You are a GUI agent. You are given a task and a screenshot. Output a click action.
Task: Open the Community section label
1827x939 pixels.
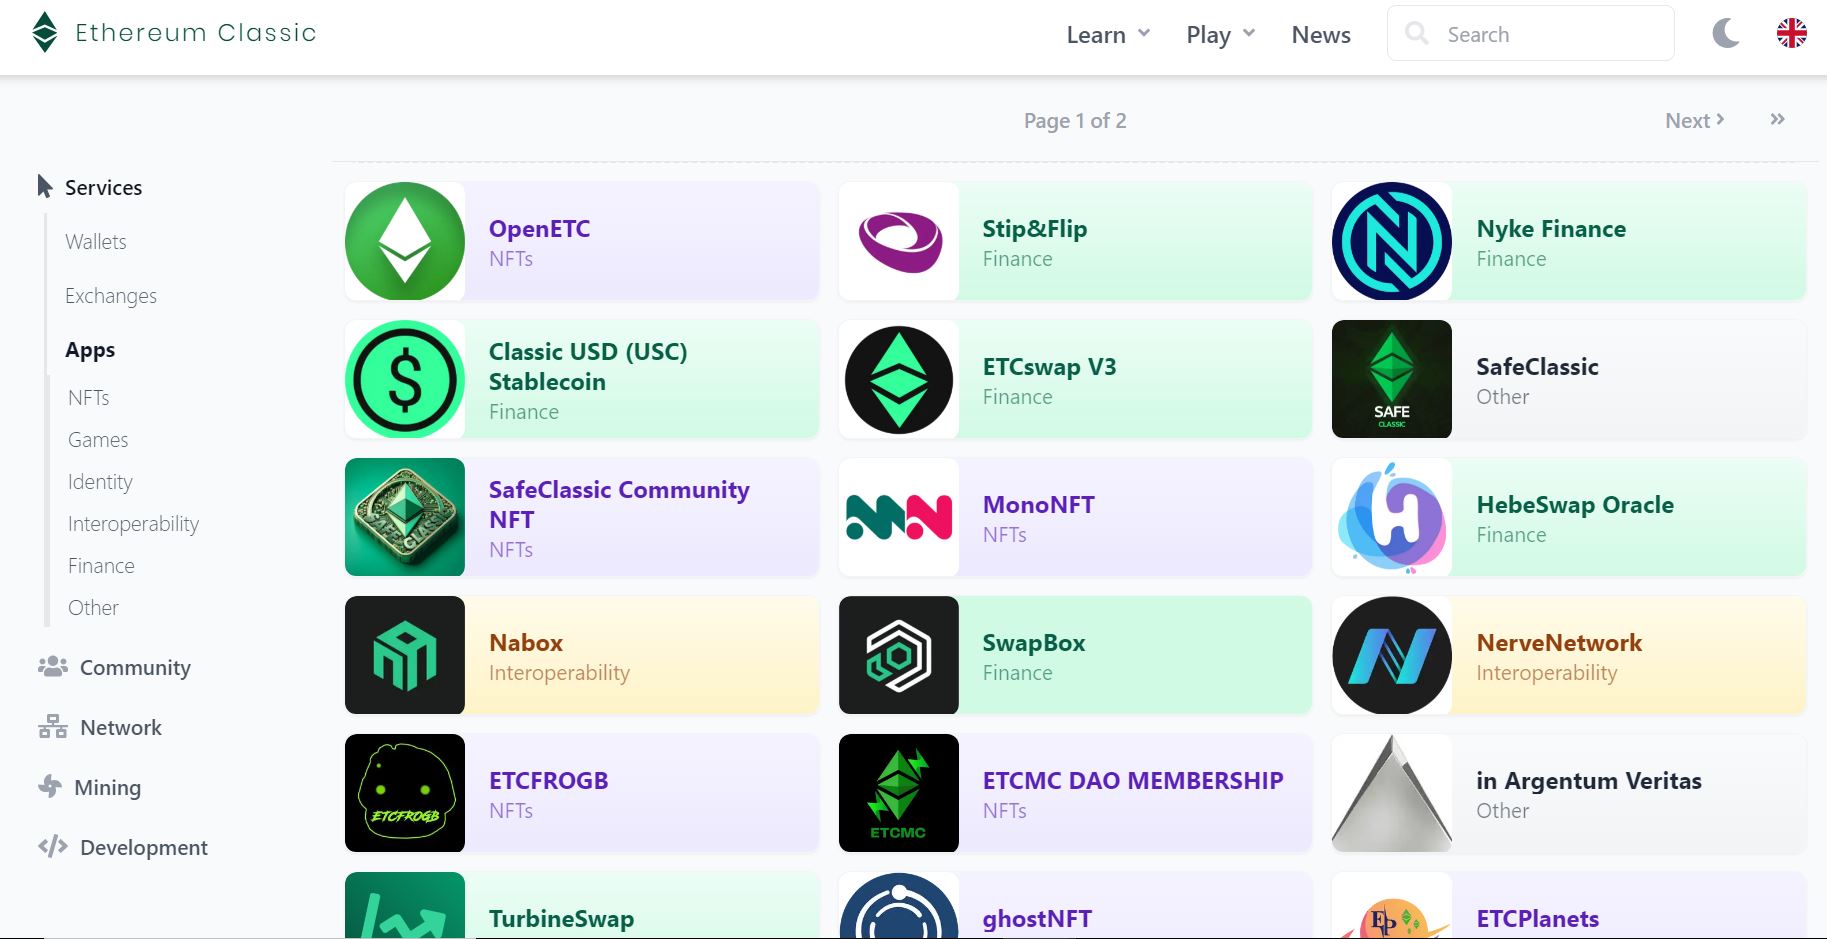click(x=135, y=667)
